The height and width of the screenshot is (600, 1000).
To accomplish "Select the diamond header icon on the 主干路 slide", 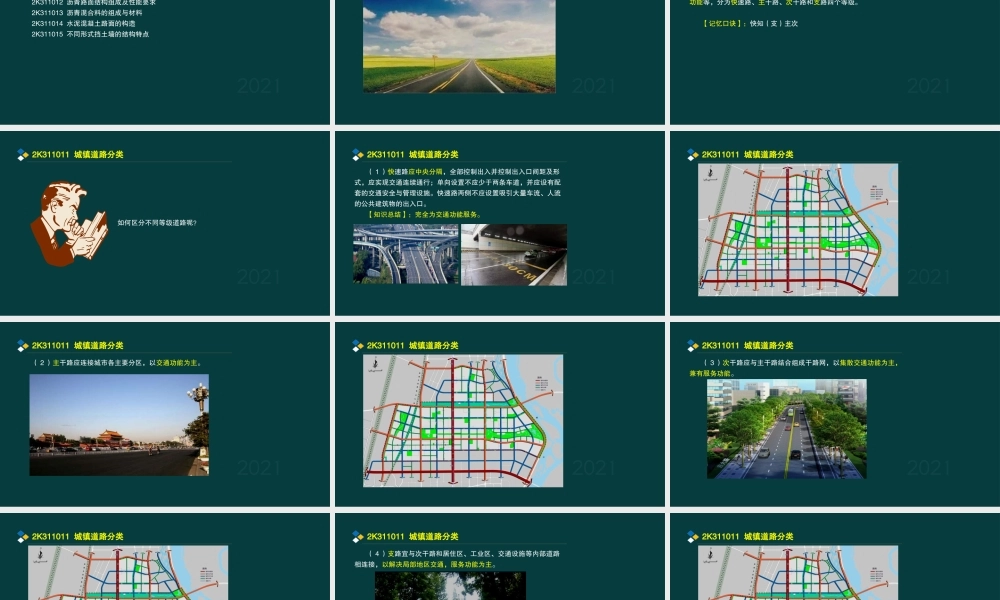I will pos(23,345).
